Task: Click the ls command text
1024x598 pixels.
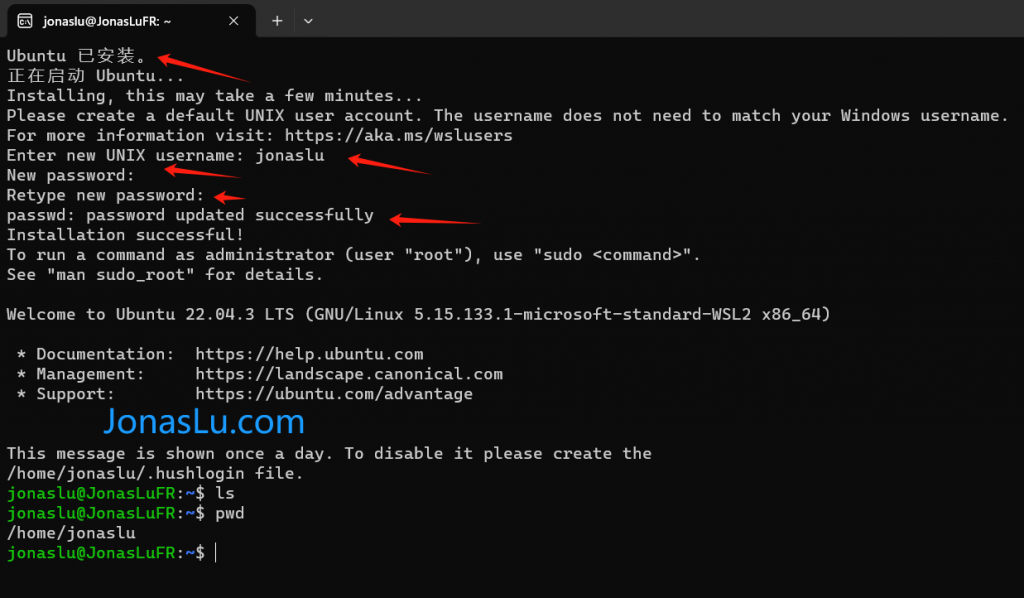Action: click(225, 493)
